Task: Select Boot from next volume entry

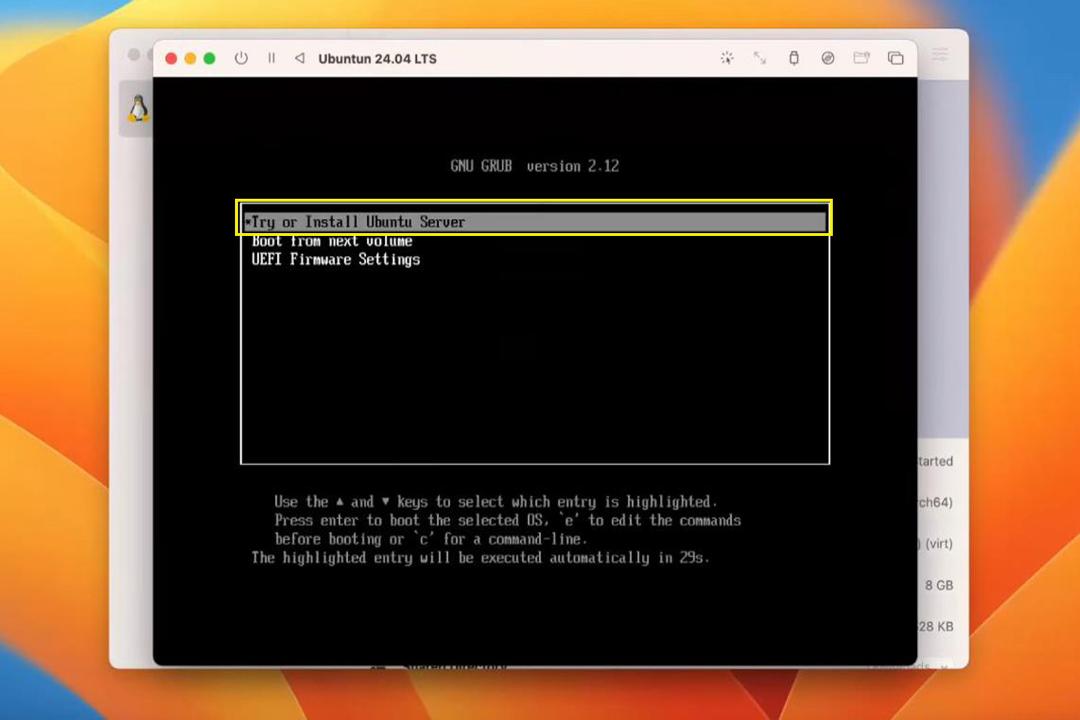Action: (x=332, y=241)
